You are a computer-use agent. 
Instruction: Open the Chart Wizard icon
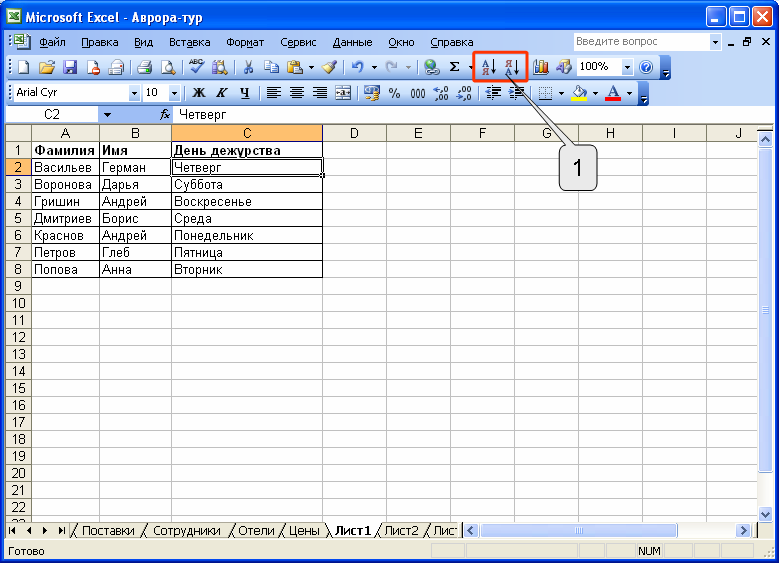[541, 67]
